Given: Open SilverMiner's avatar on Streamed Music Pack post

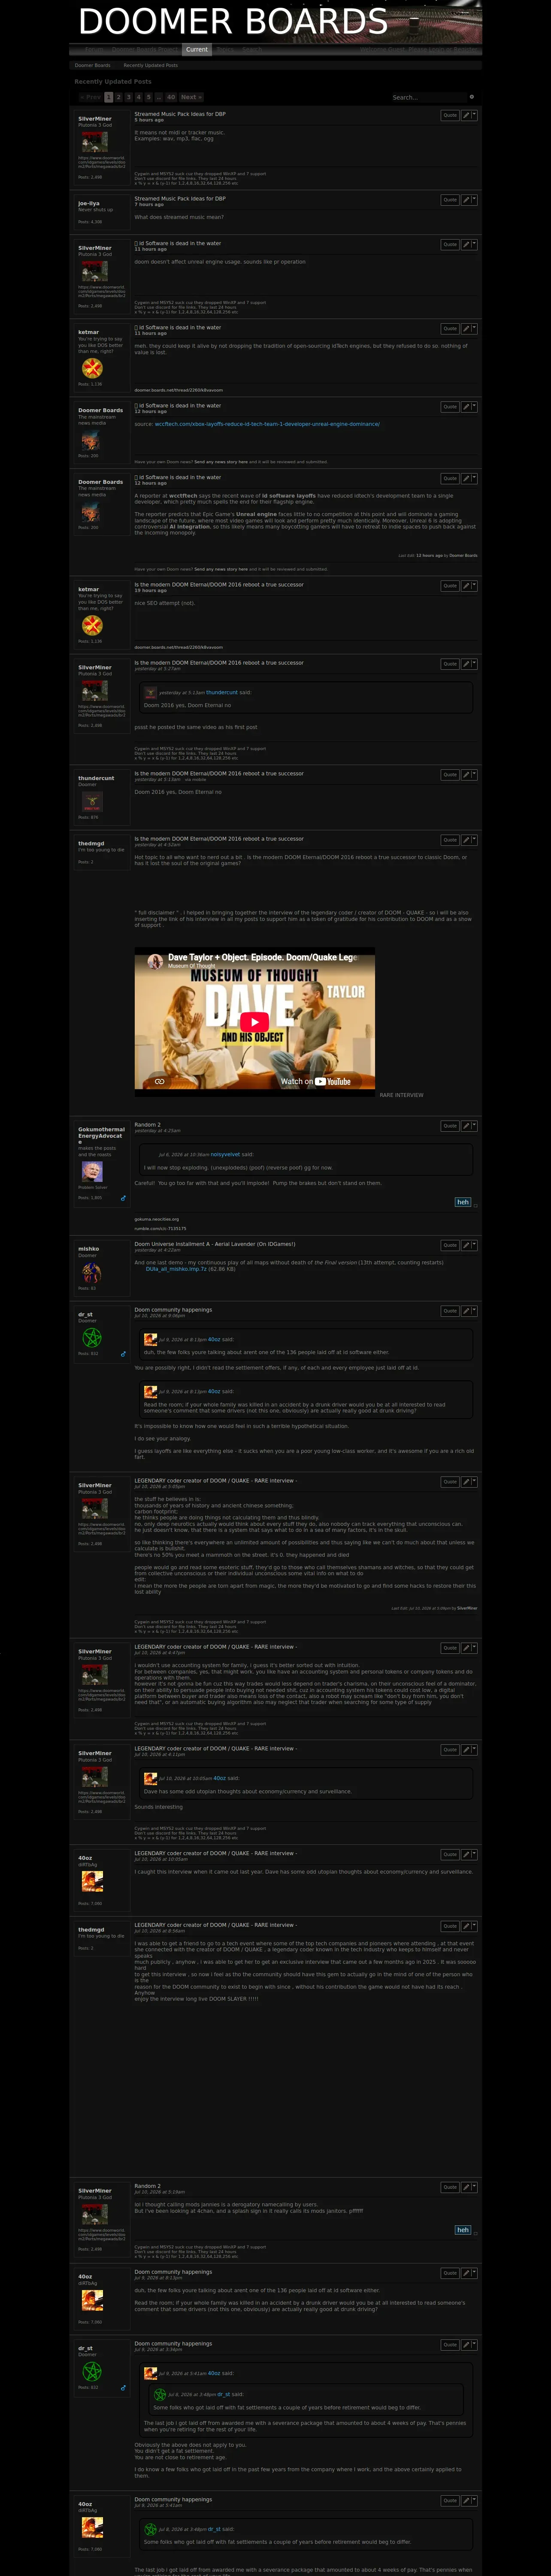Looking at the screenshot, I should (x=95, y=142).
